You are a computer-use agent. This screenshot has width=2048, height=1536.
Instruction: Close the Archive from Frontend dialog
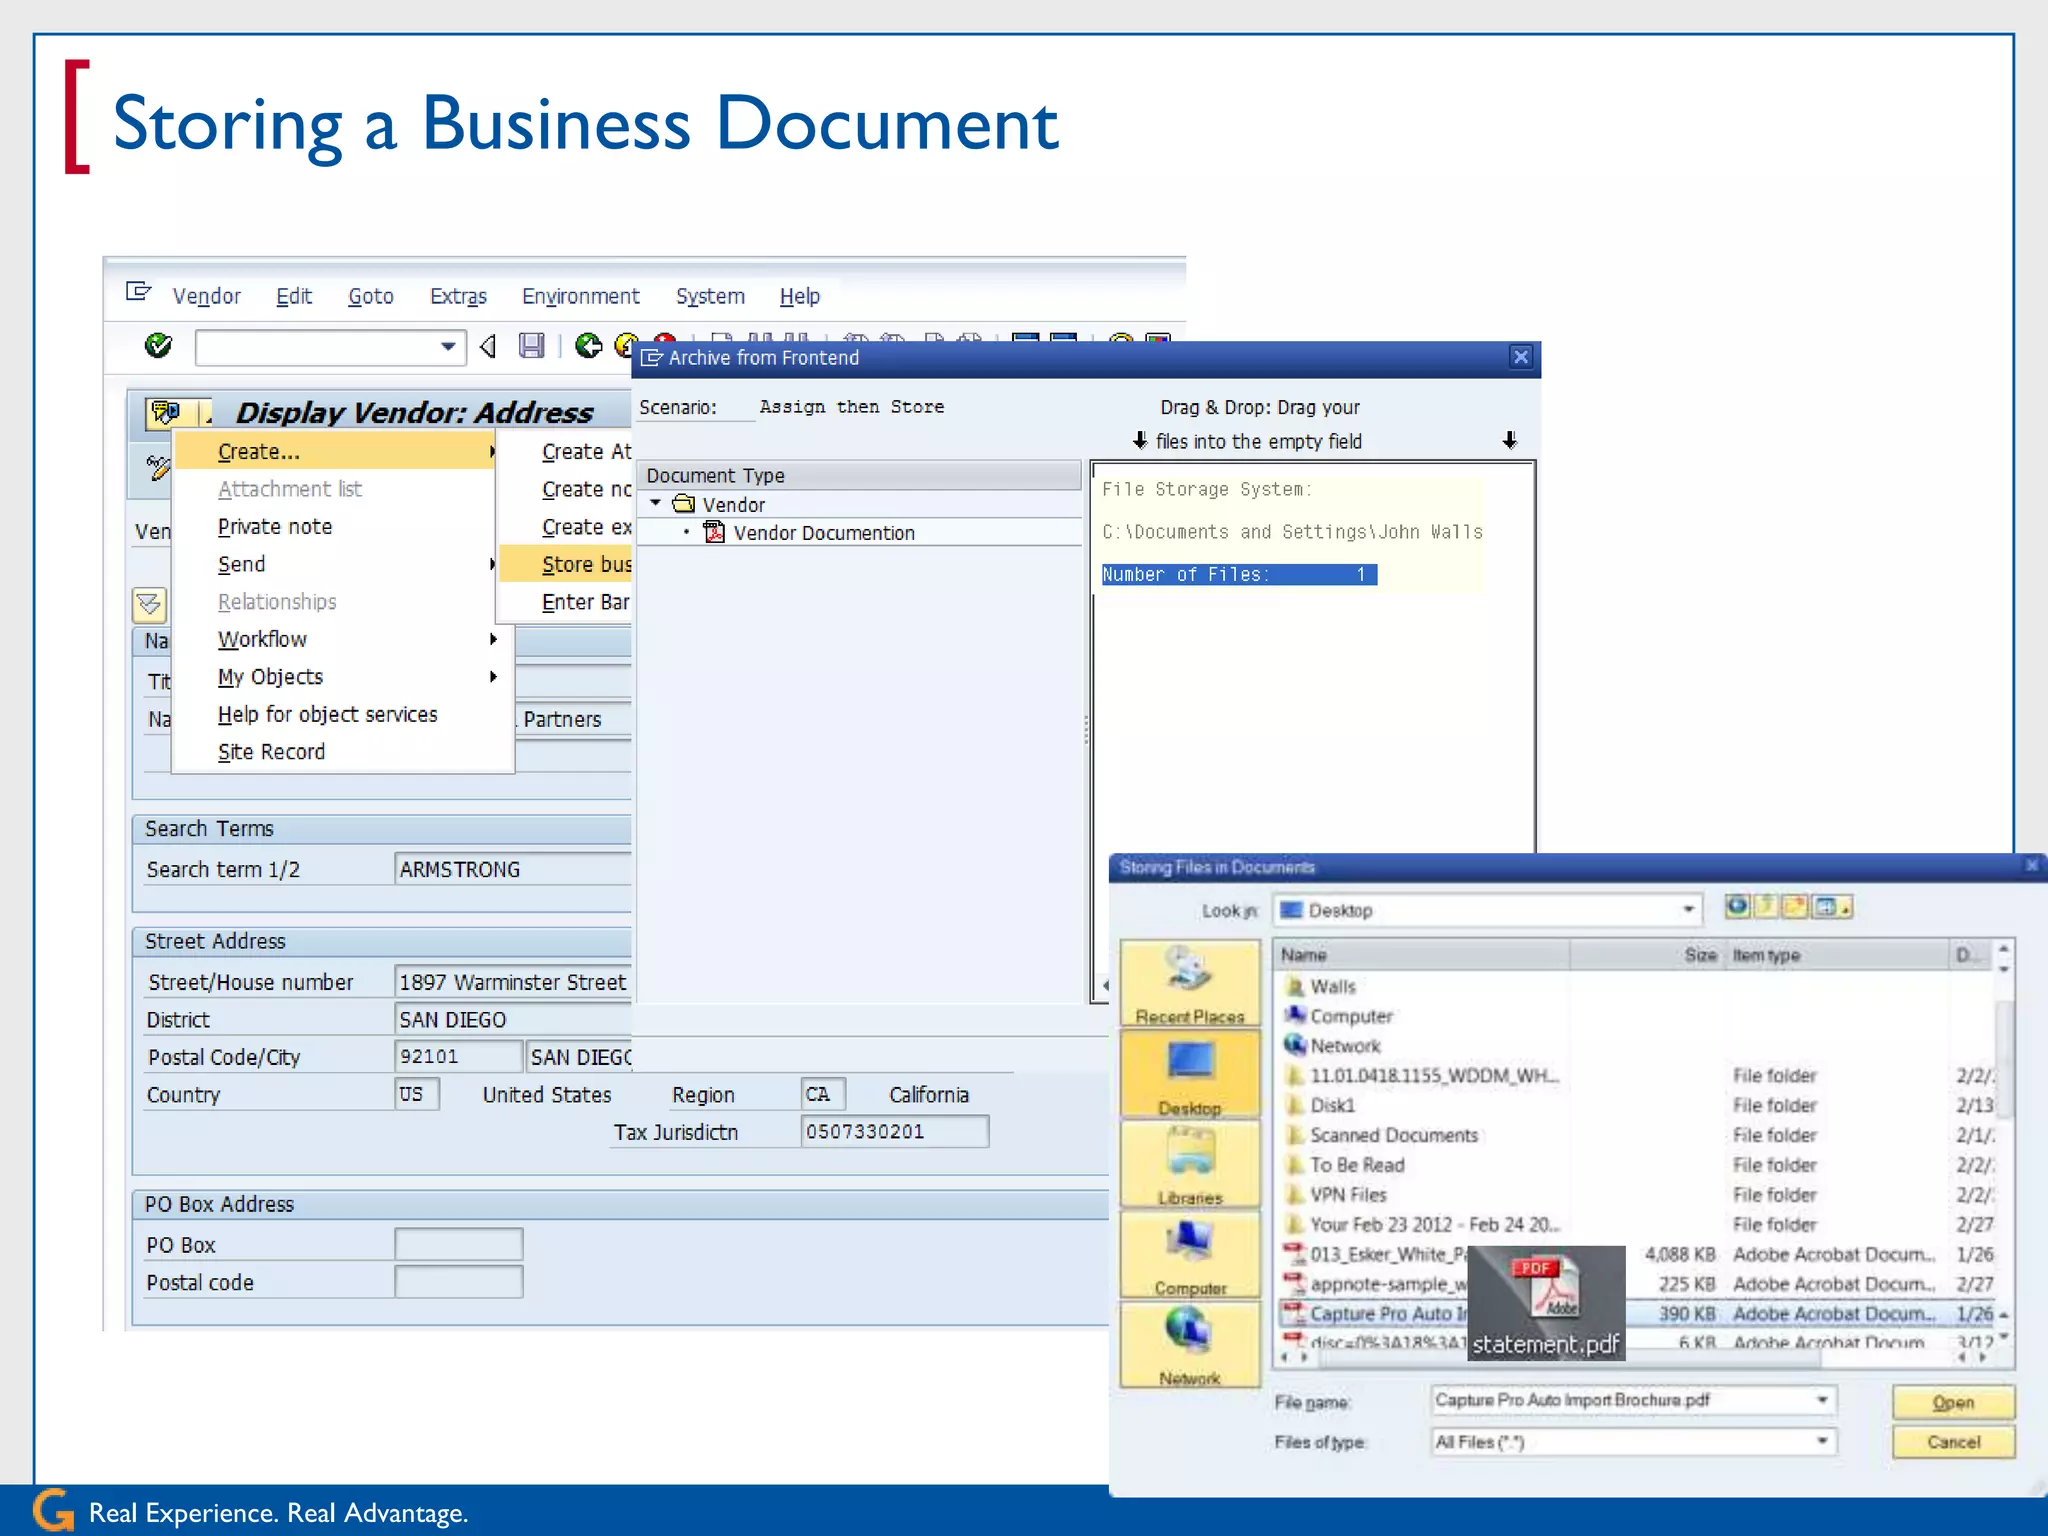coord(1520,357)
